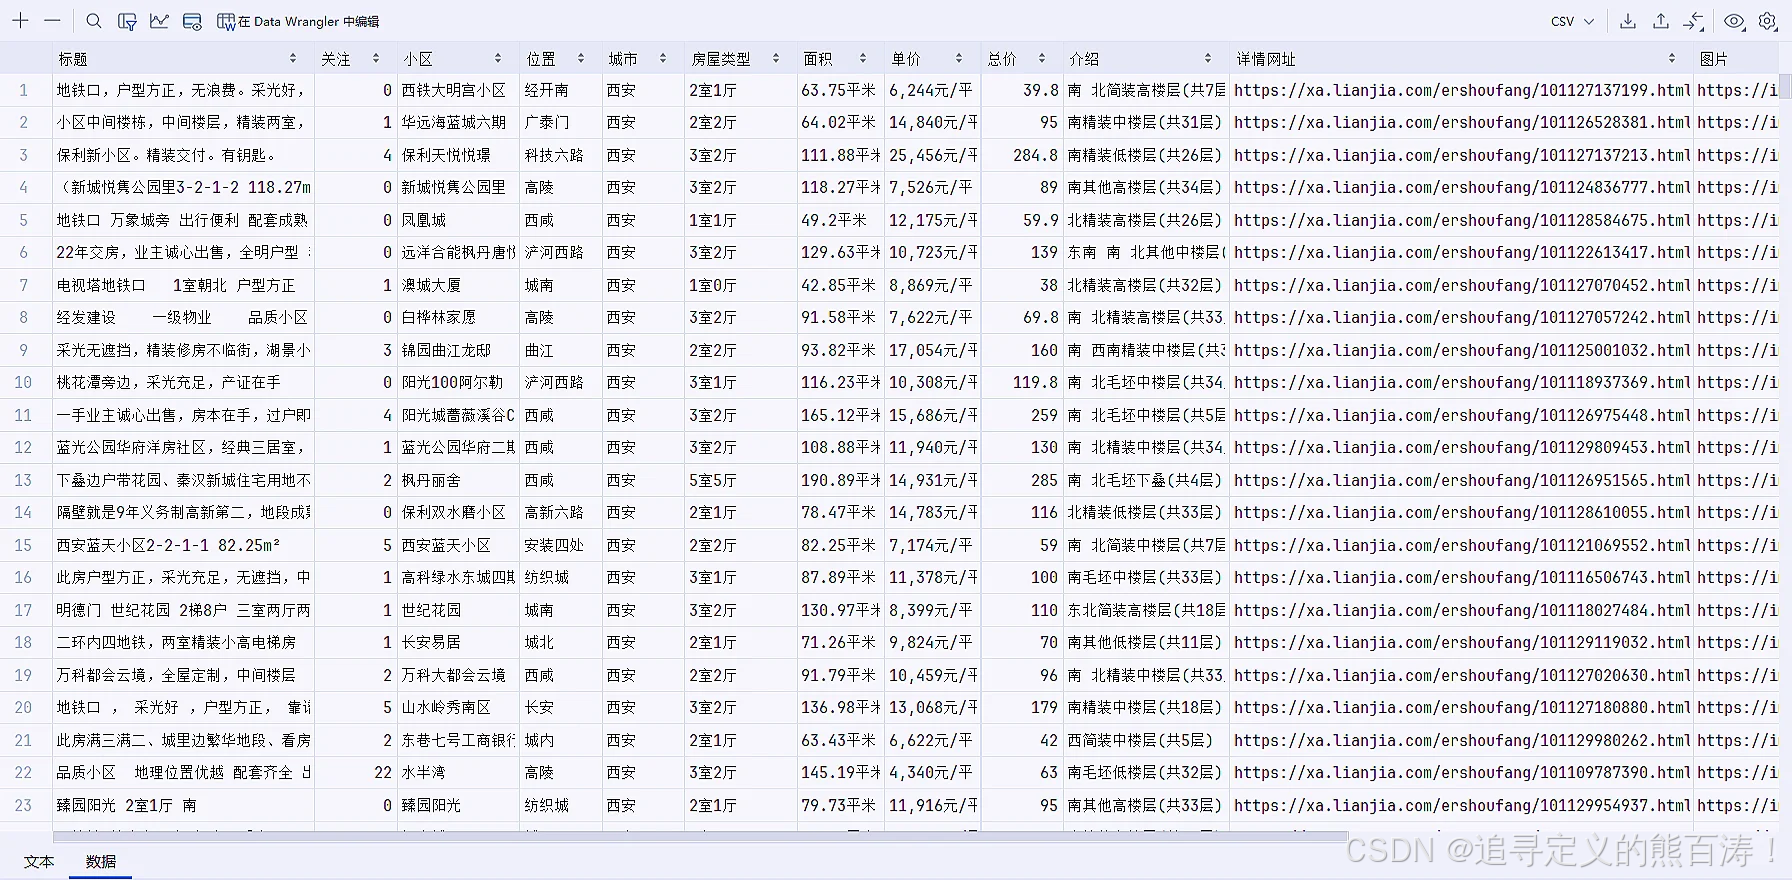Click total price cell '284.8'
The image size is (1792, 880).
[1035, 155]
